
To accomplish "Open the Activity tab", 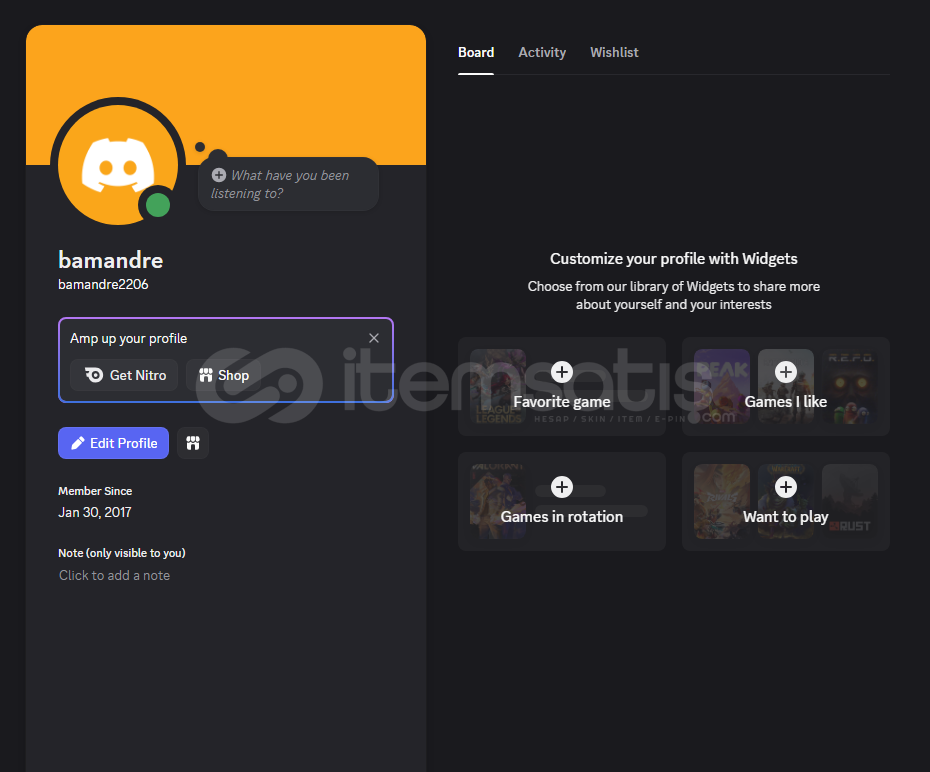I will [542, 52].
